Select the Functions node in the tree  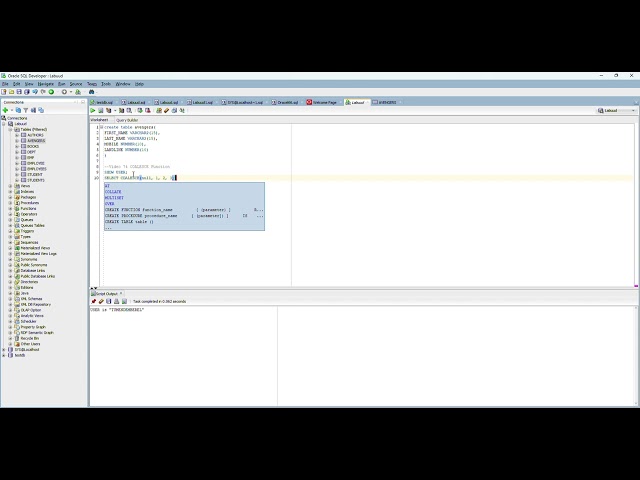coord(29,209)
